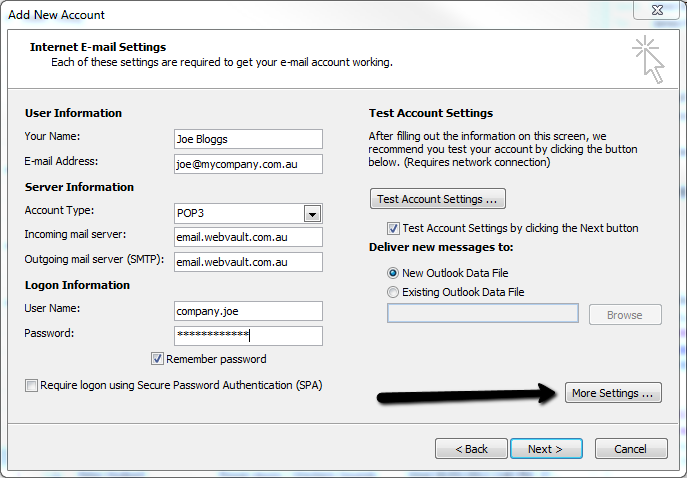The width and height of the screenshot is (687, 478).
Task: Focus the User Name field
Action: click(x=248, y=311)
